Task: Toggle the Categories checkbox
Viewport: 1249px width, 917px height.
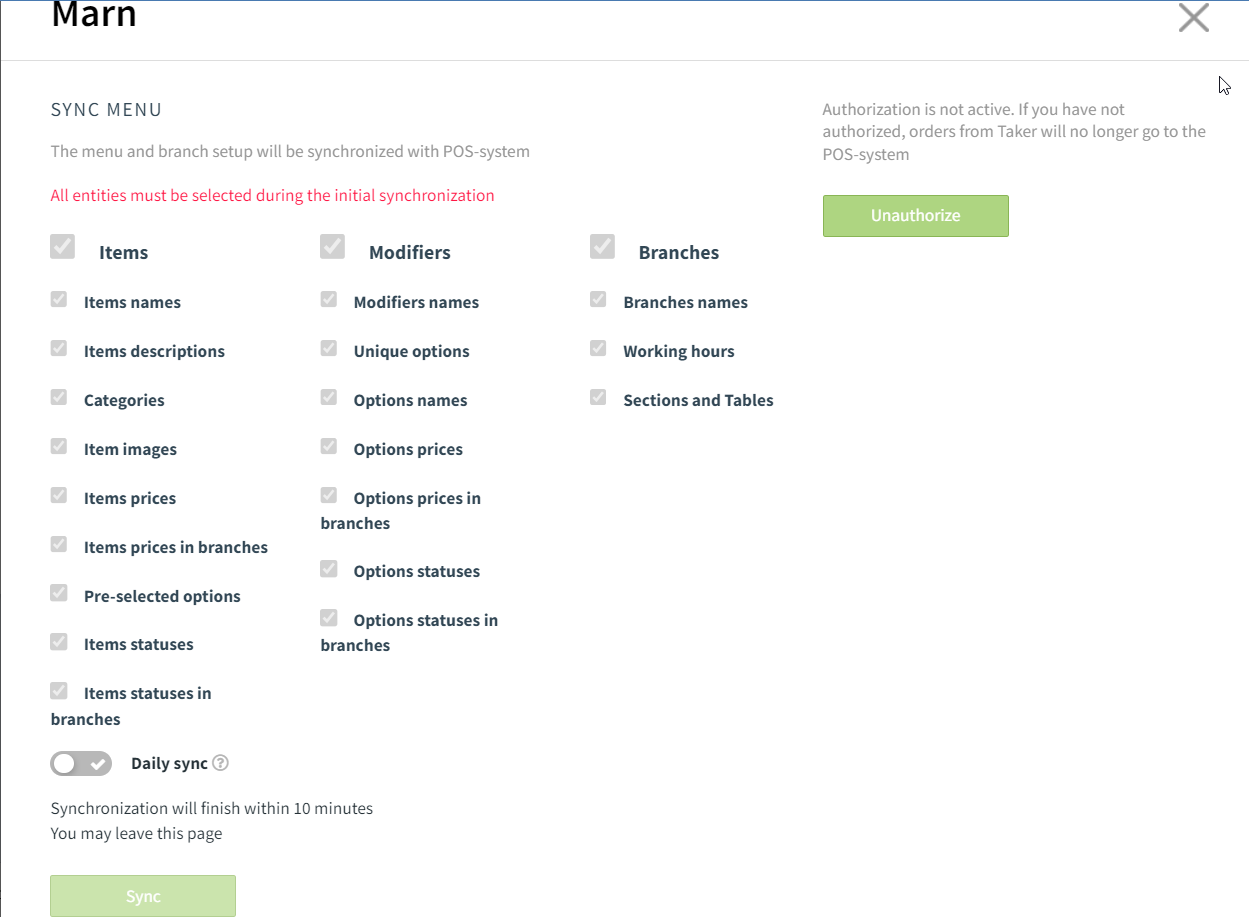Action: 59,397
